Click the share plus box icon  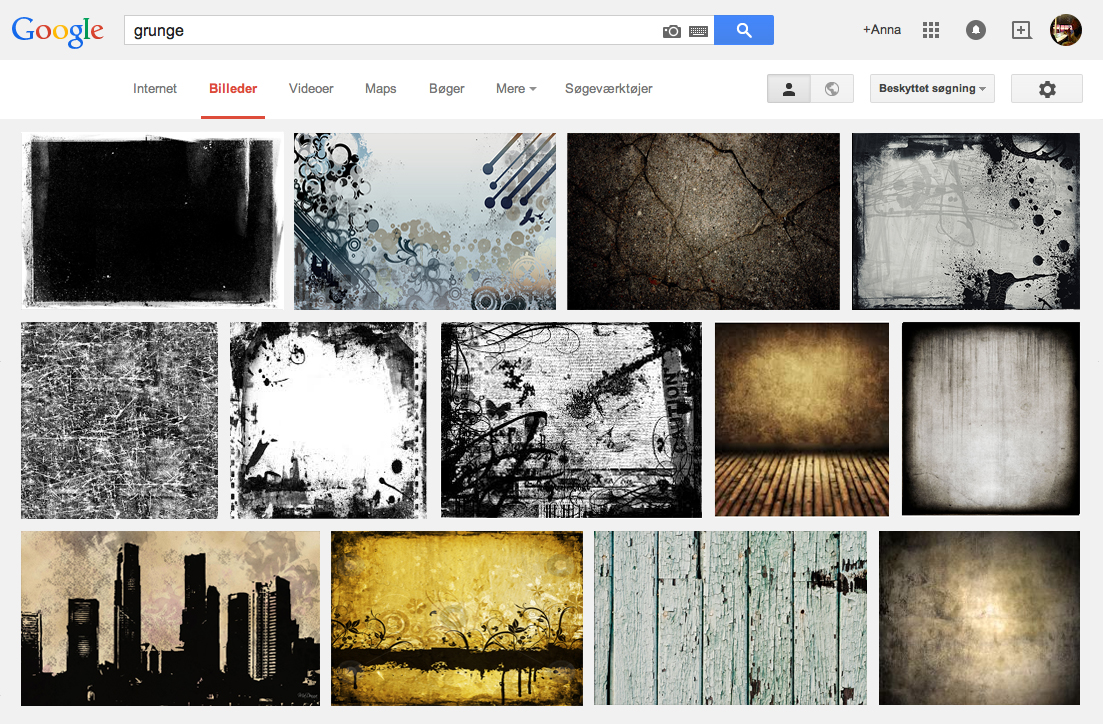coord(1021,30)
